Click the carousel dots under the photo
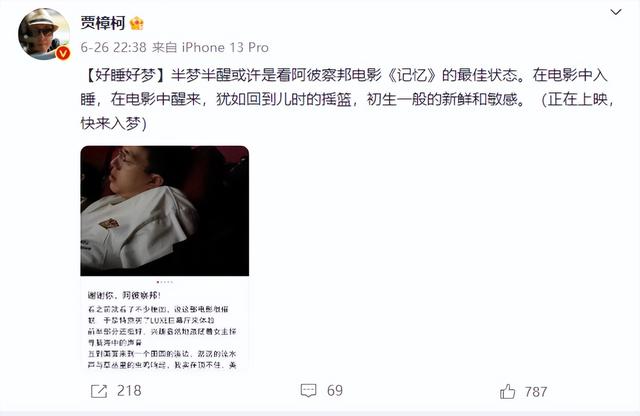 pyautogui.click(x=165, y=282)
